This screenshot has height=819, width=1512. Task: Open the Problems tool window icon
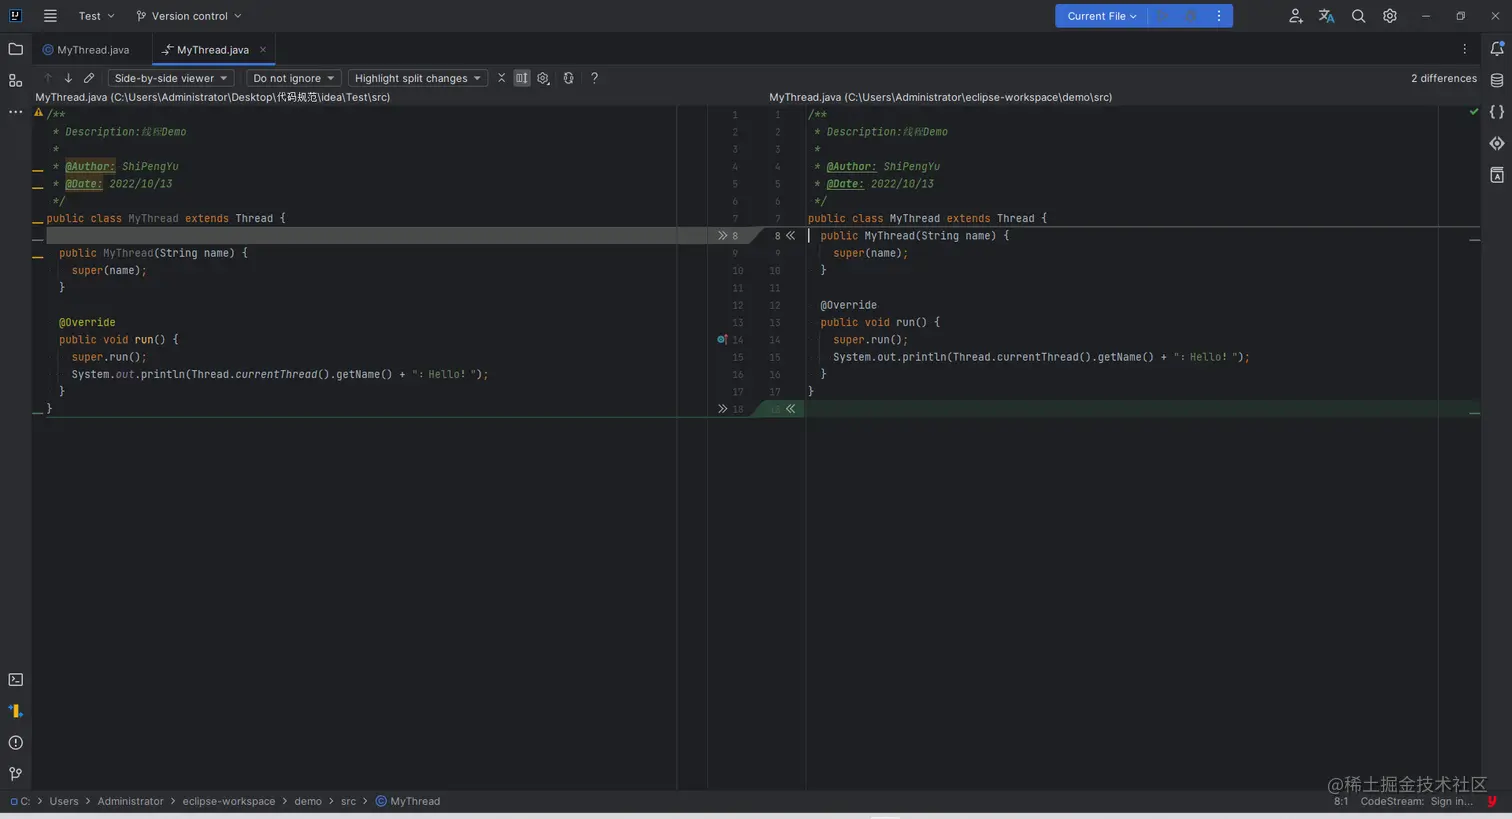pyautogui.click(x=16, y=743)
